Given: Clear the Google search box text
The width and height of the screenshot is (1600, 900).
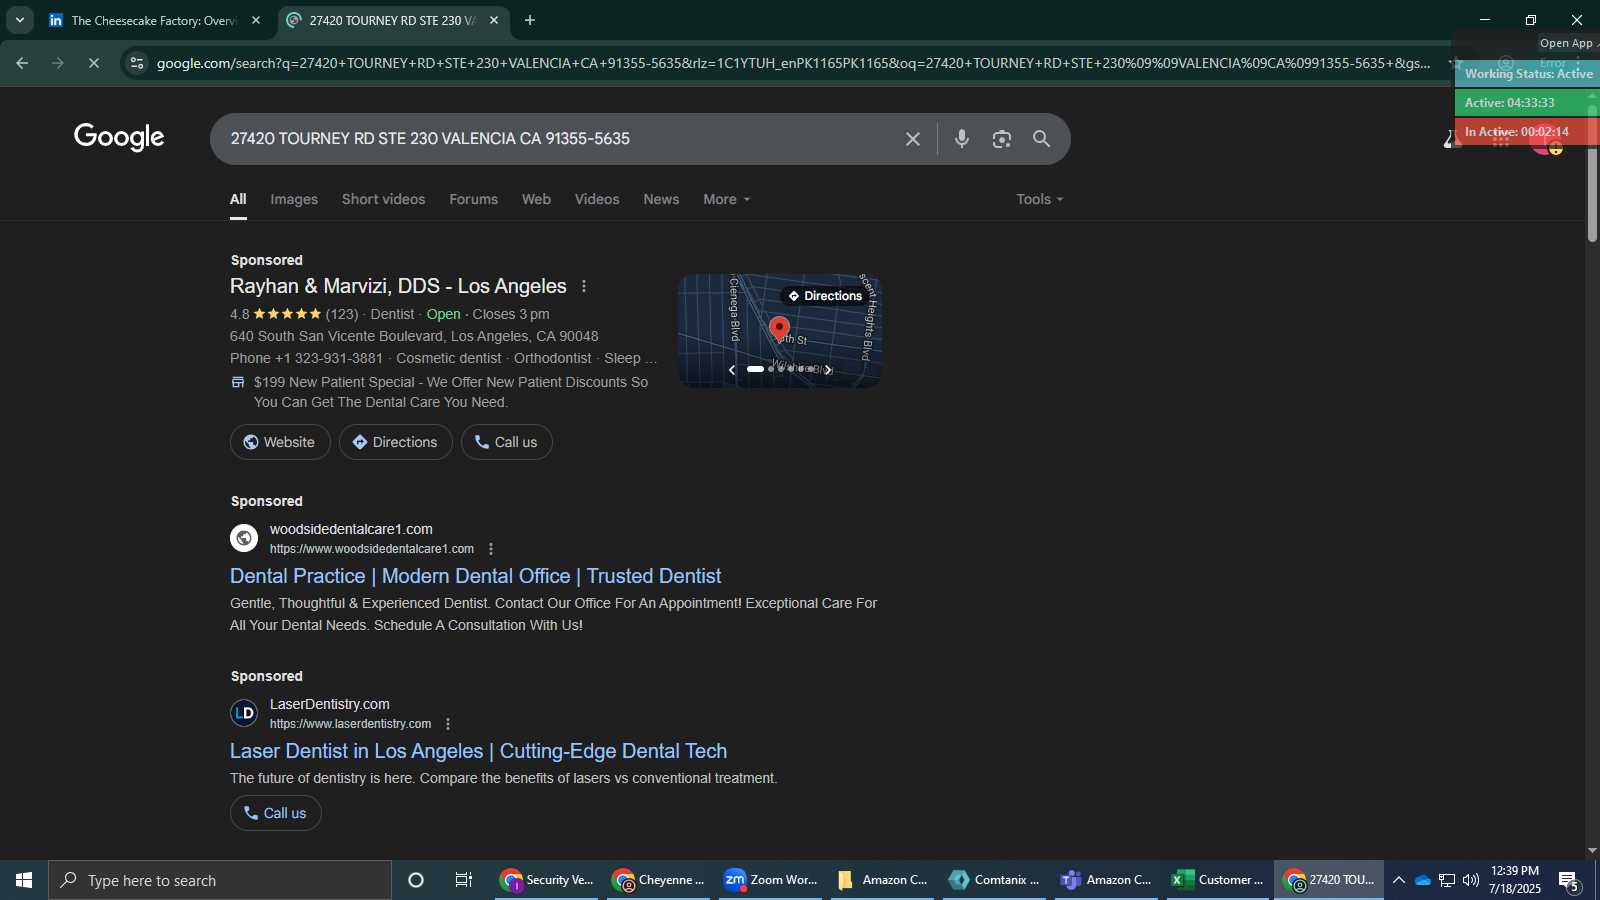Looking at the screenshot, I should pyautogui.click(x=912, y=139).
